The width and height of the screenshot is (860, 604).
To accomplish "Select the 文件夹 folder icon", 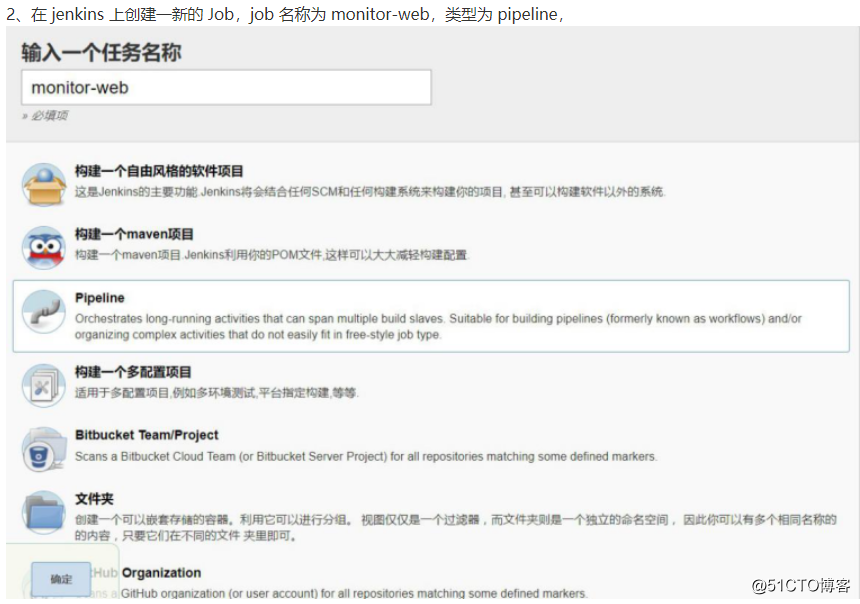I will (44, 512).
